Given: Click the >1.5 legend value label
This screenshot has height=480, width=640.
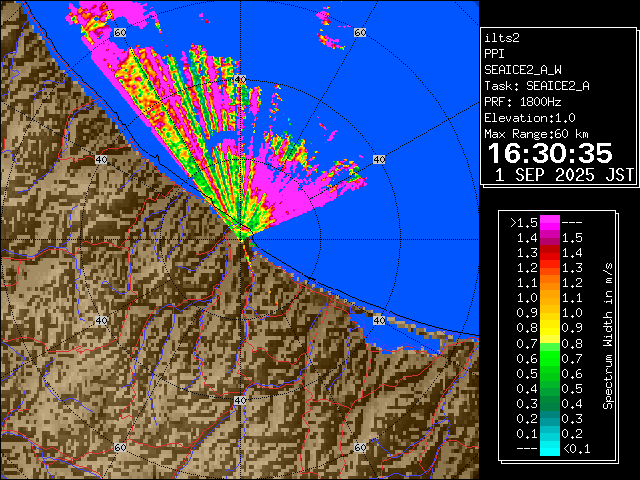Looking at the screenshot, I should click(x=524, y=222).
